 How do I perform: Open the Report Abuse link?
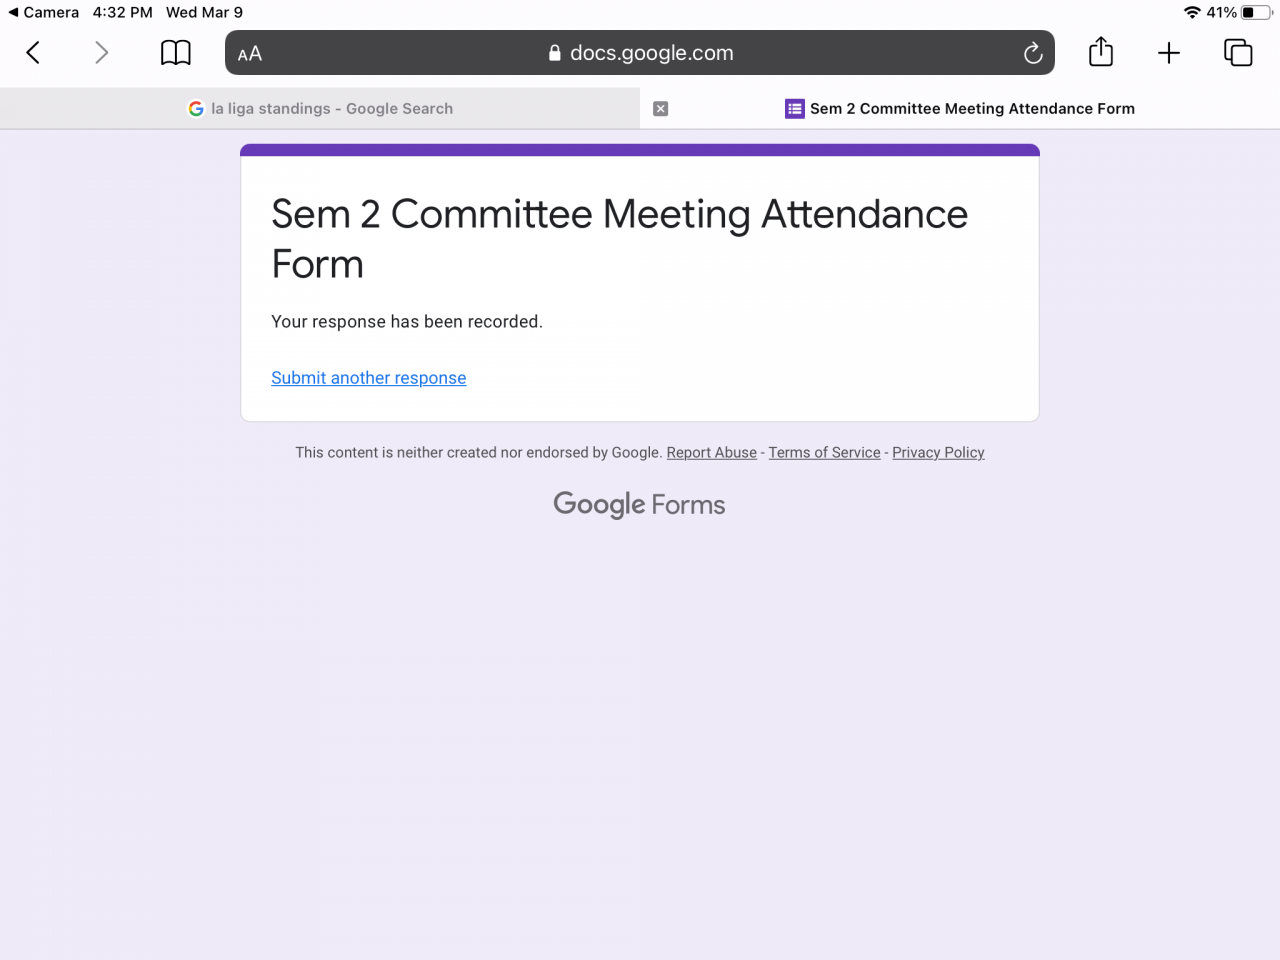[712, 453]
